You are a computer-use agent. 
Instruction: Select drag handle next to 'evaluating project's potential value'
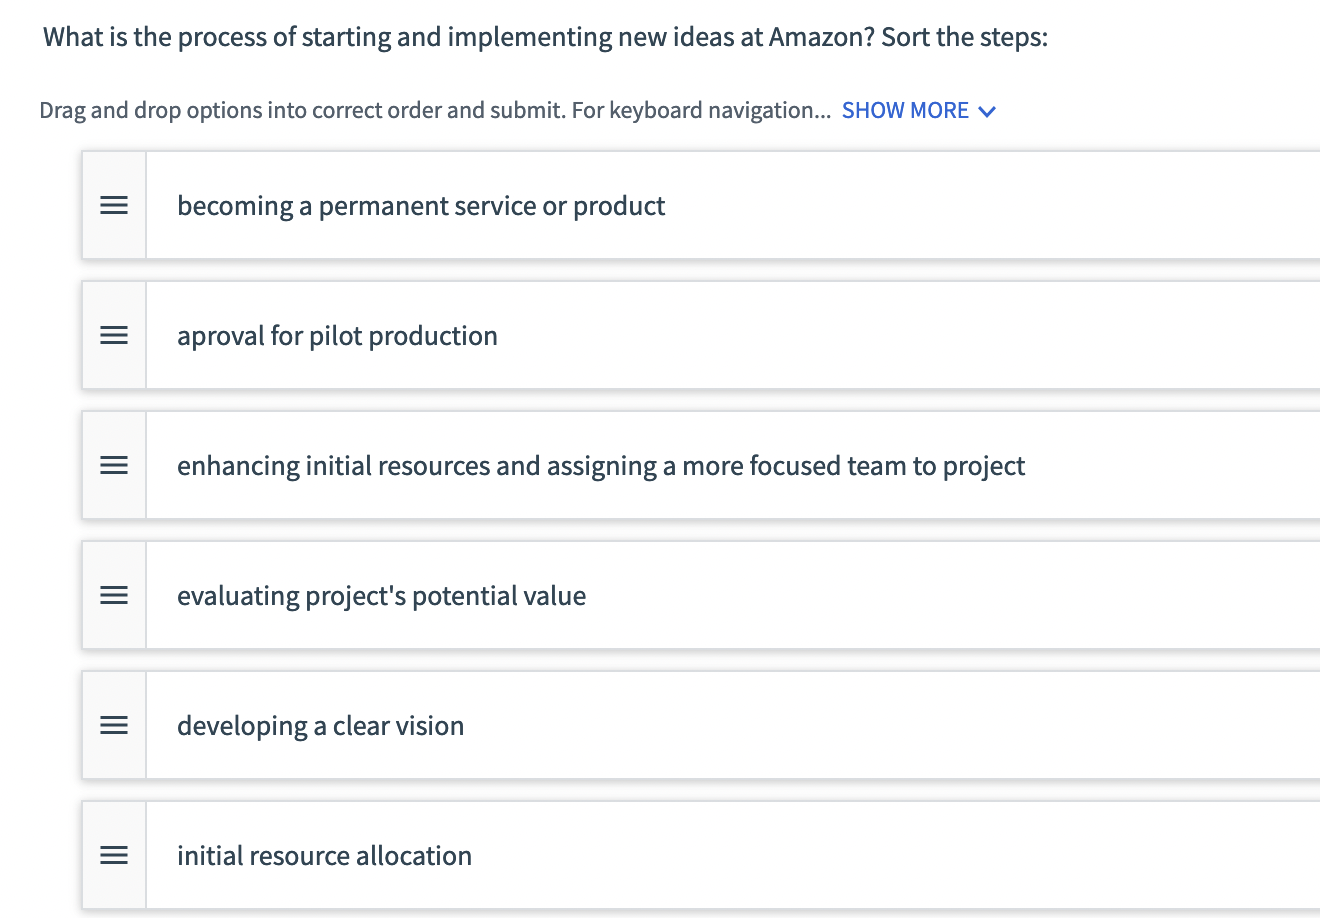coord(114,595)
